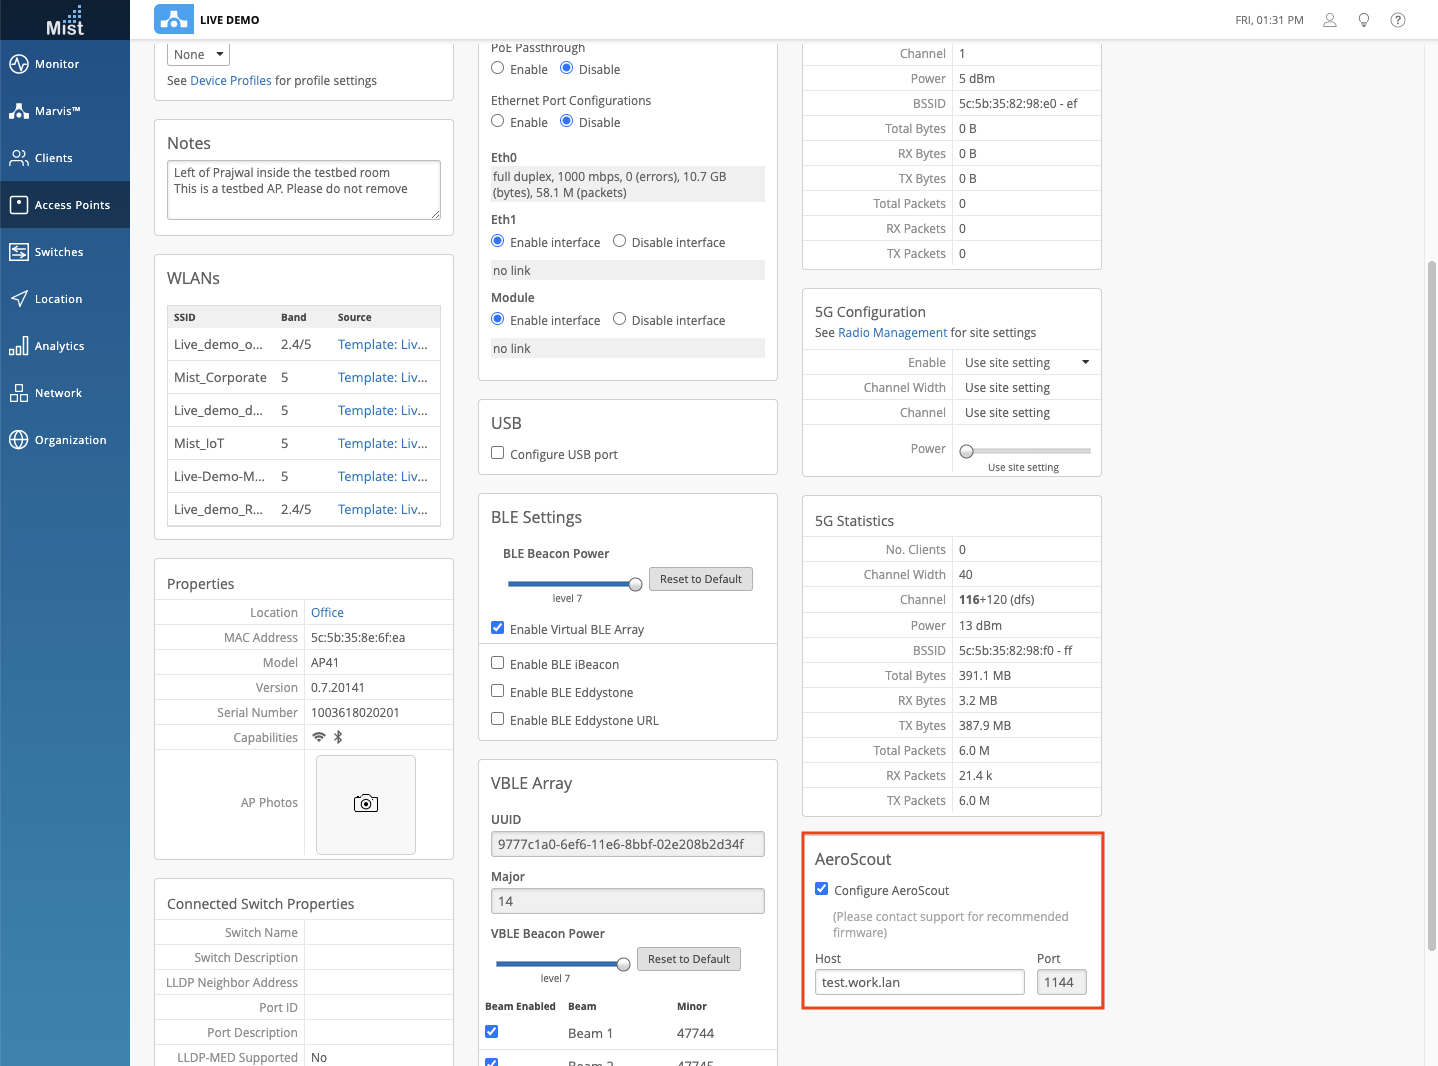The height and width of the screenshot is (1066, 1438).
Task: Open the None device profile dropdown
Action: (198, 55)
